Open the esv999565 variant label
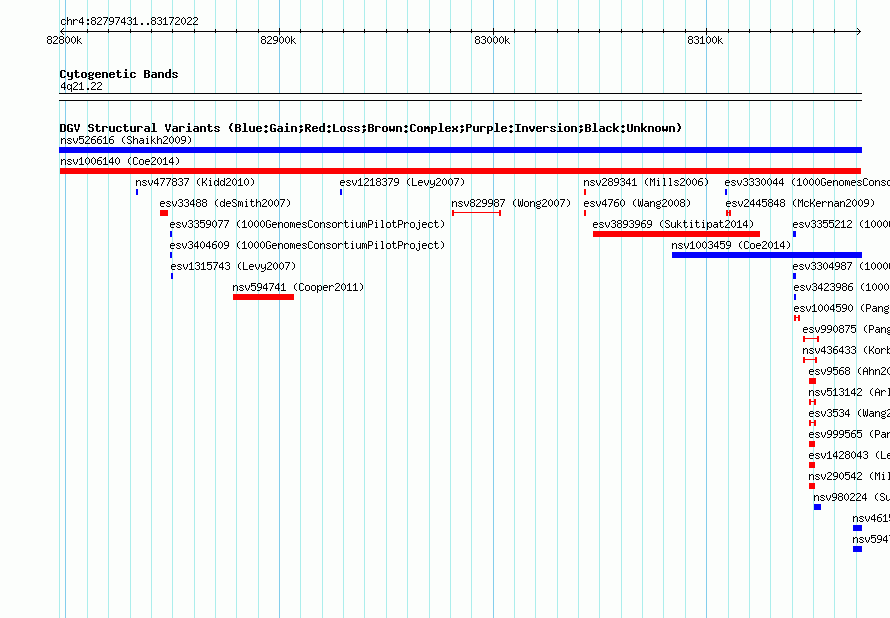This screenshot has height=618, width=890. pyautogui.click(x=849, y=434)
